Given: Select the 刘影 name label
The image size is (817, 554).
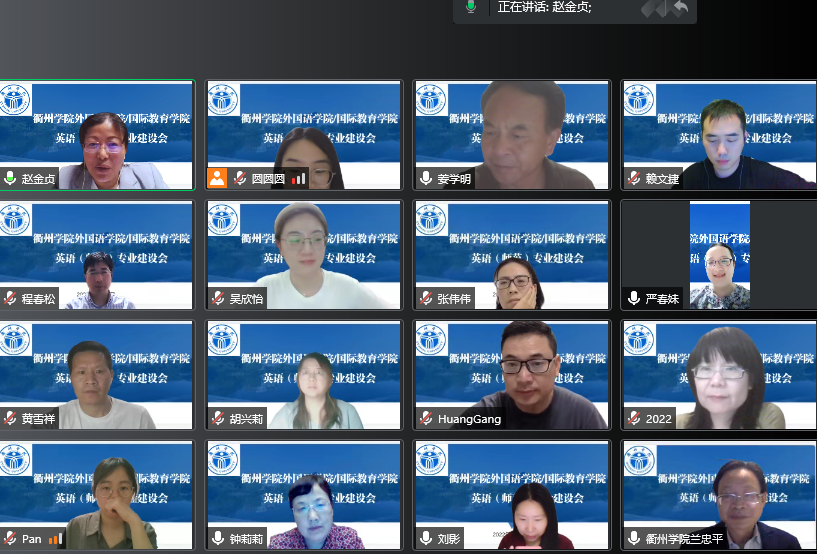Looking at the screenshot, I should tap(449, 539).
